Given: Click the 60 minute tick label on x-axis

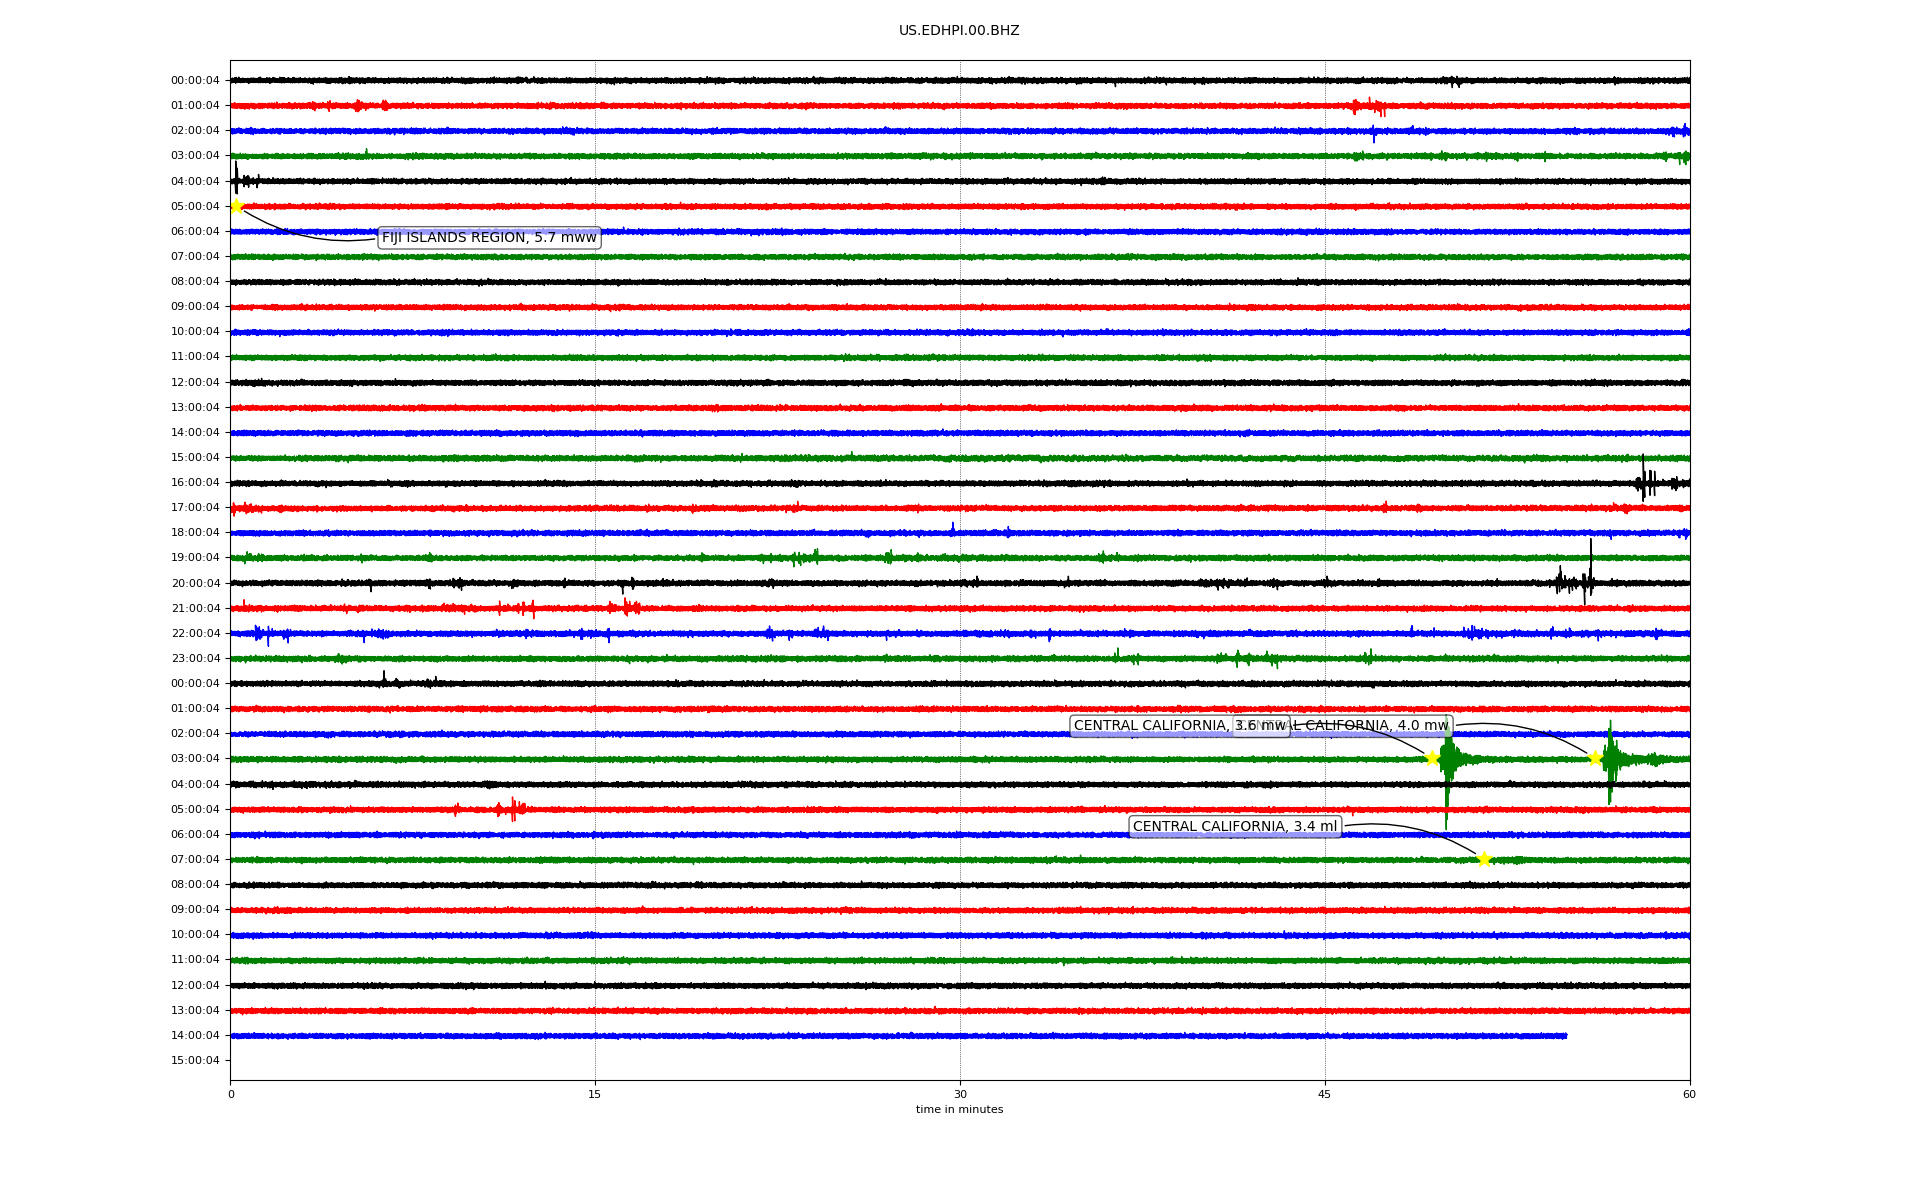Looking at the screenshot, I should click(1688, 1094).
